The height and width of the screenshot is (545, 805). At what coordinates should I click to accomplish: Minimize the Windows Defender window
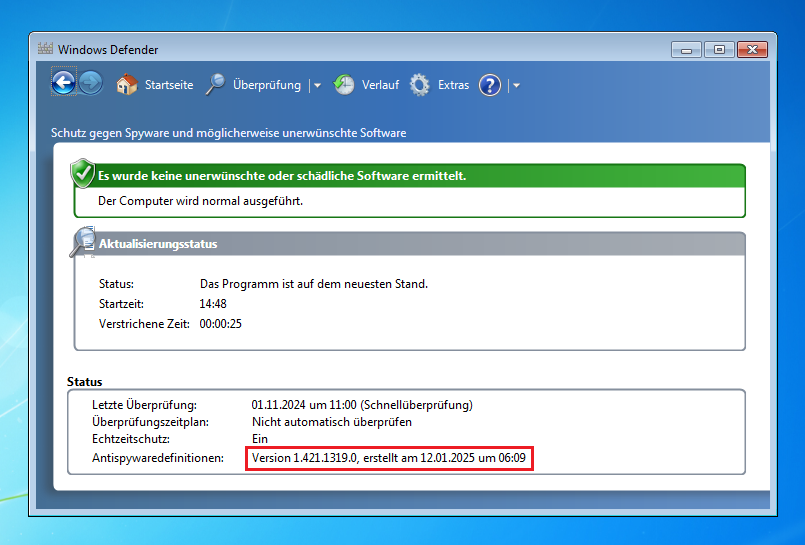[686, 50]
